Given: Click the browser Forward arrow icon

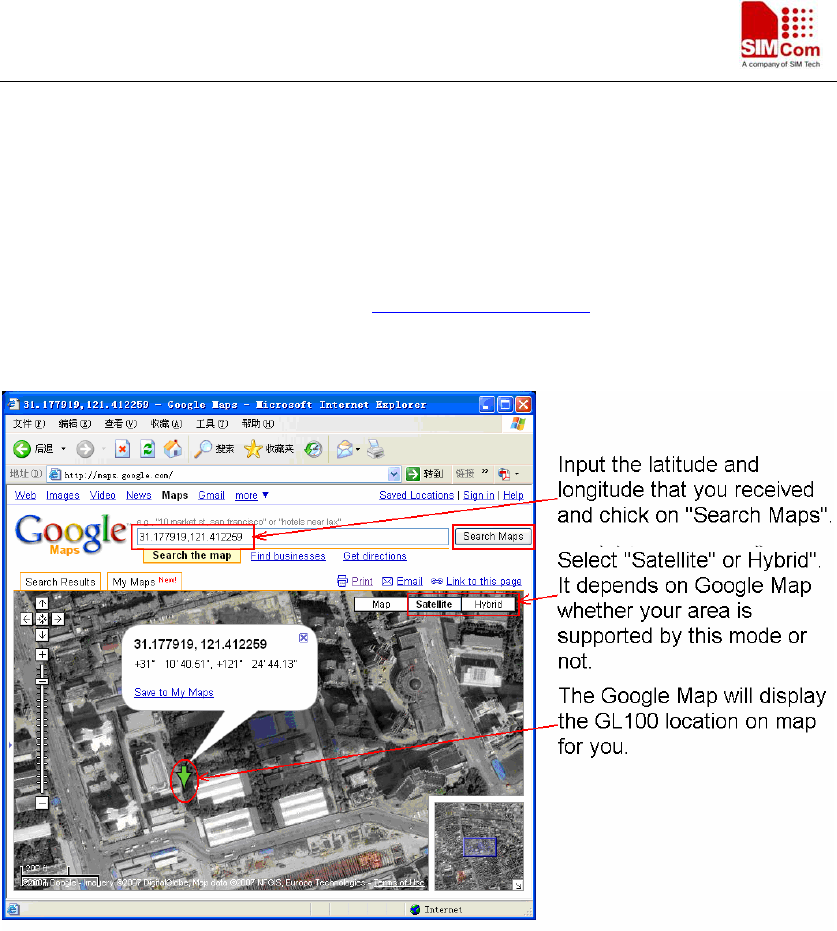Looking at the screenshot, I should [x=85, y=449].
